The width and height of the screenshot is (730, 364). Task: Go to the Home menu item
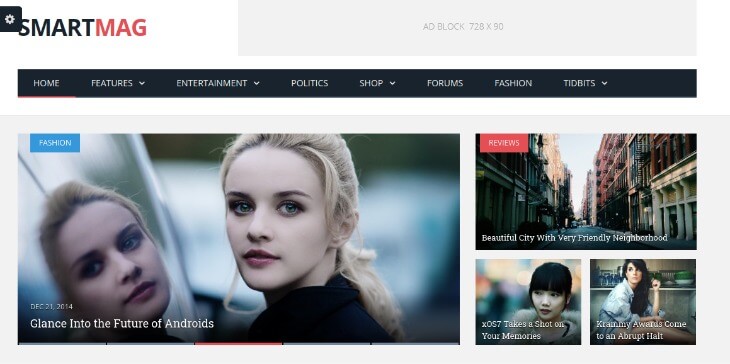(x=46, y=83)
